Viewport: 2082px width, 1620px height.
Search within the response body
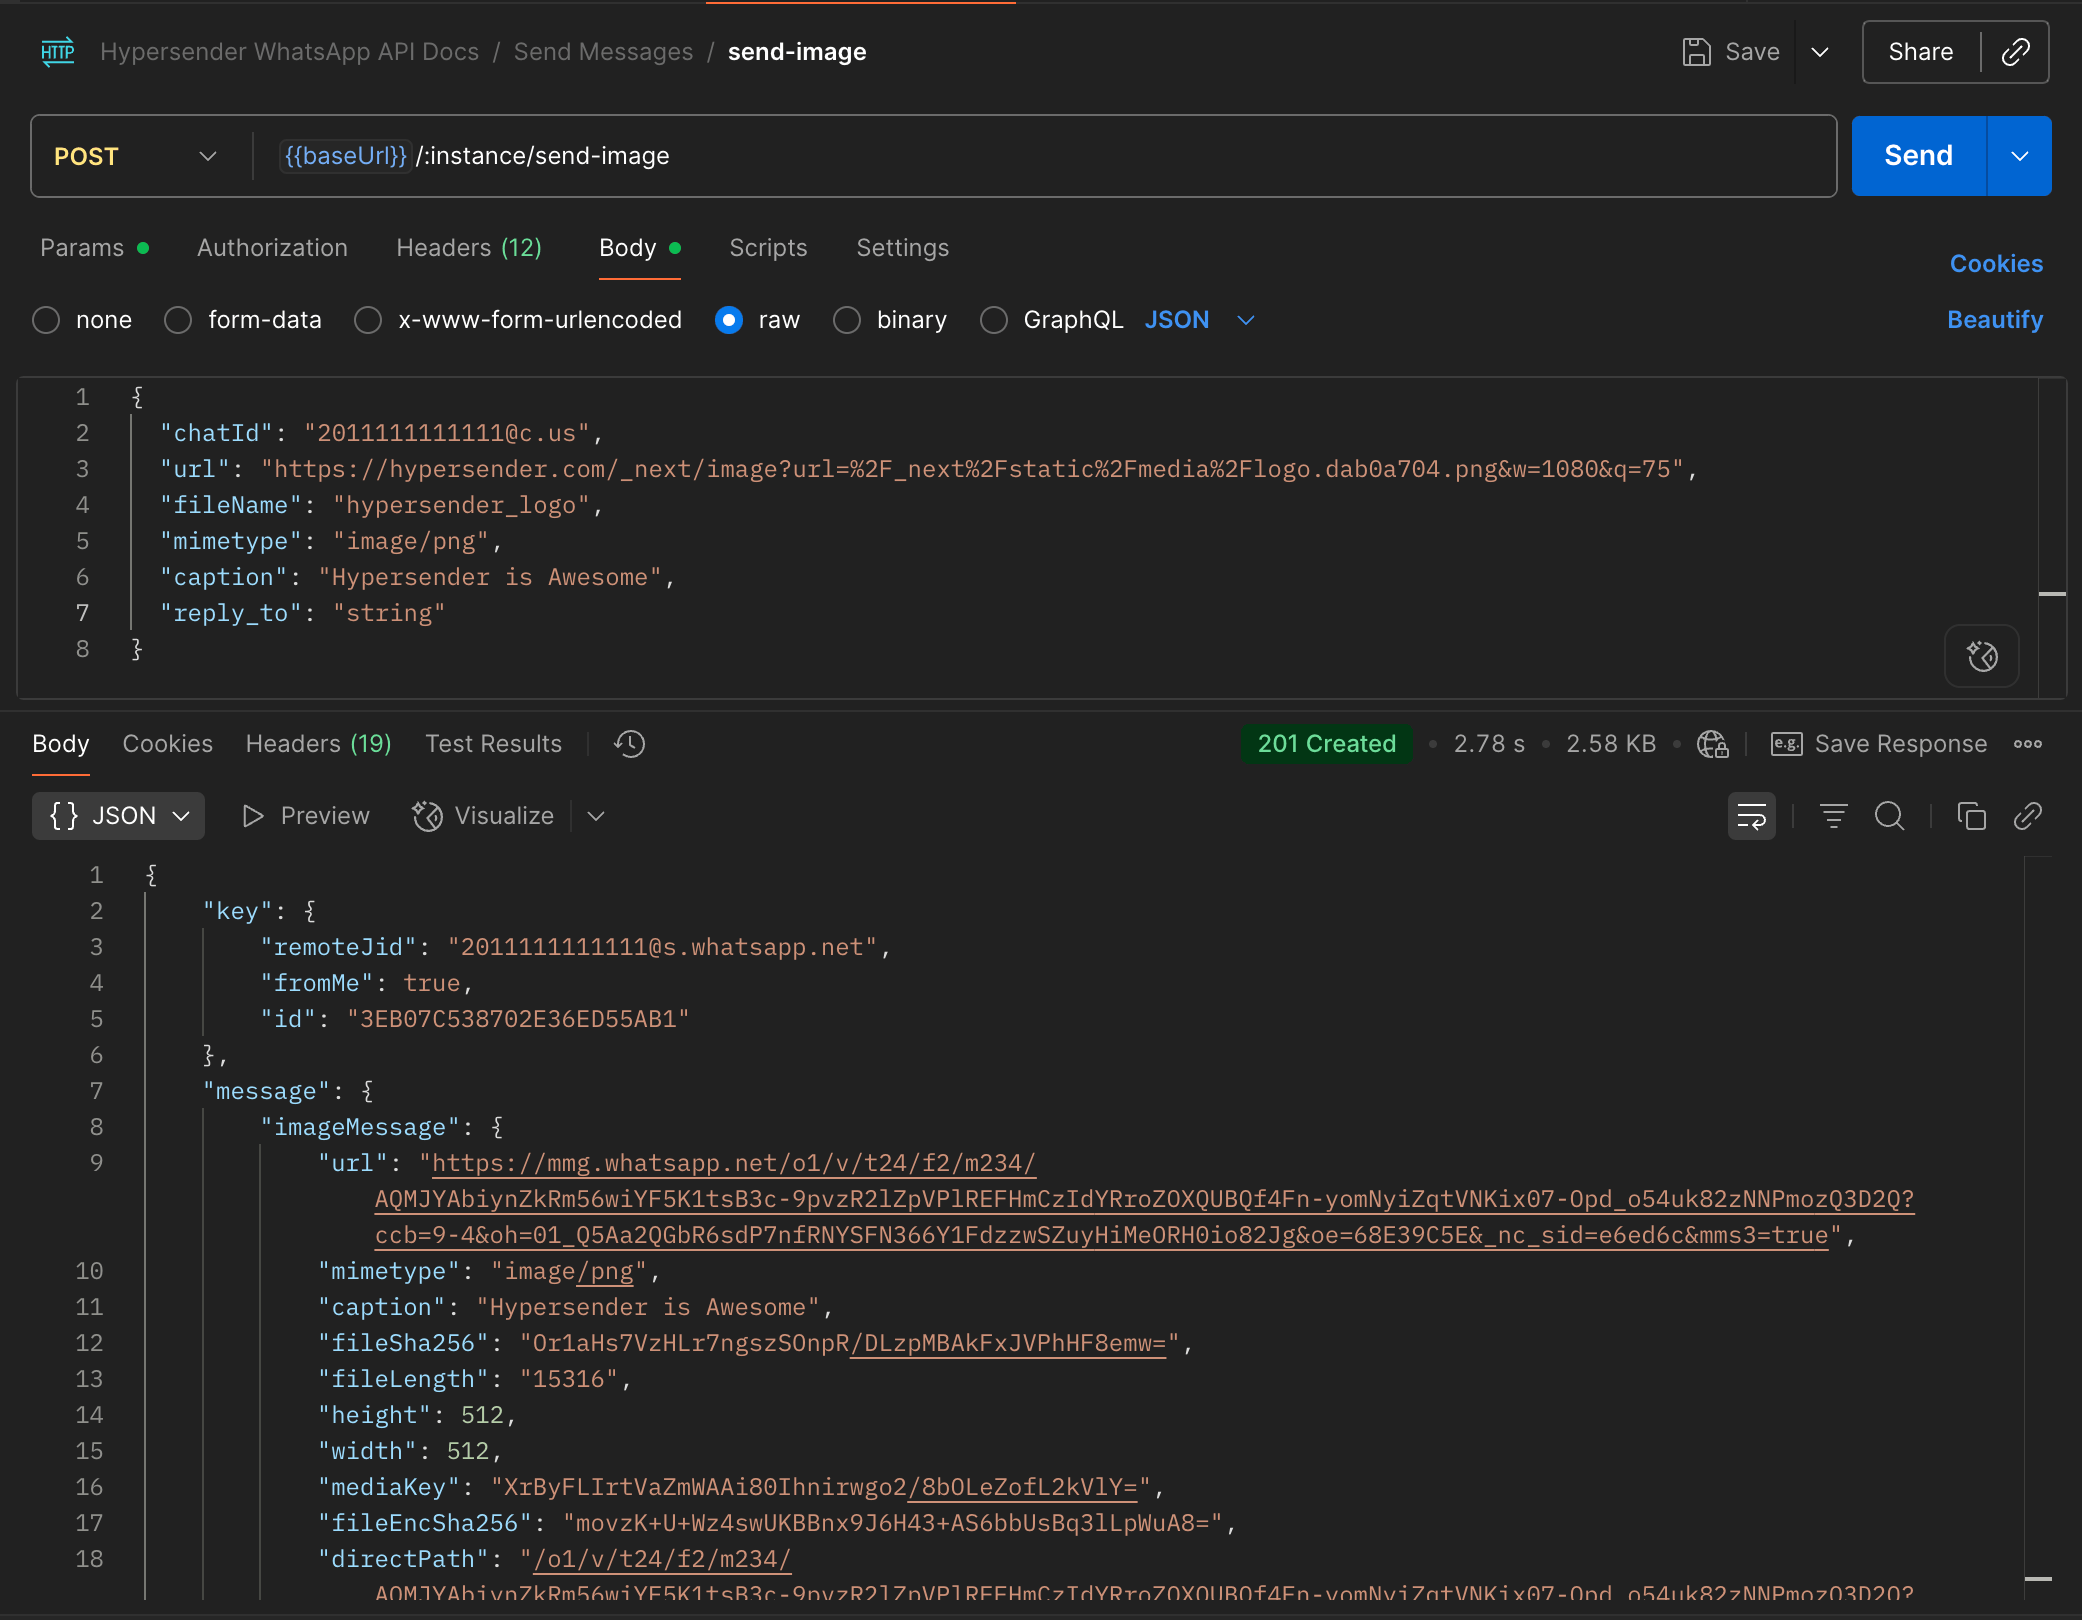click(x=1889, y=817)
